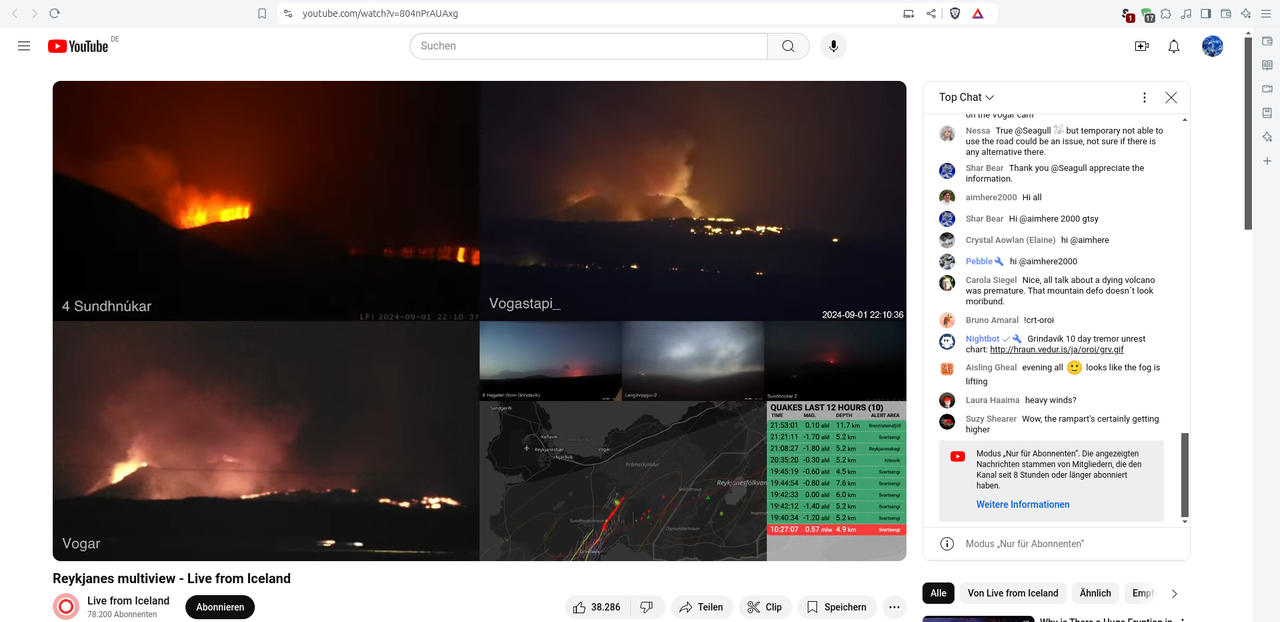1280x622 pixels.
Task: Open Leo AI in right sidebar
Action: coord(1267,137)
